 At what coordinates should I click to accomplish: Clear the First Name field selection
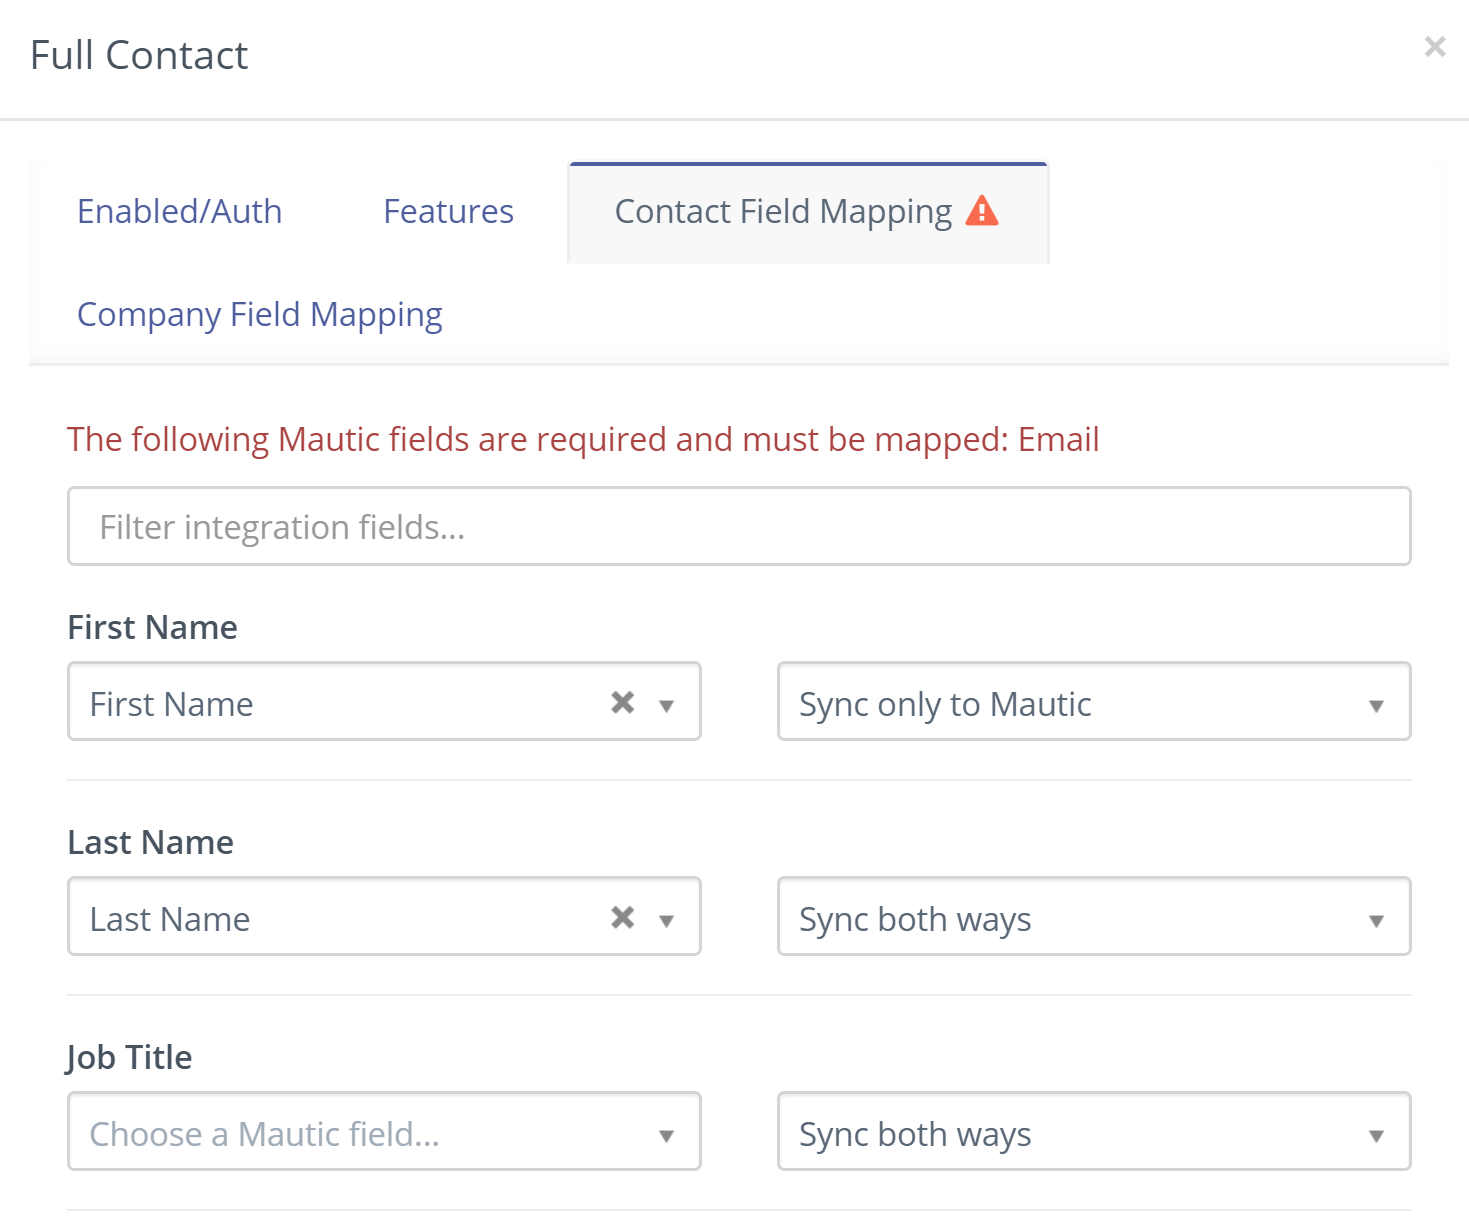point(623,703)
